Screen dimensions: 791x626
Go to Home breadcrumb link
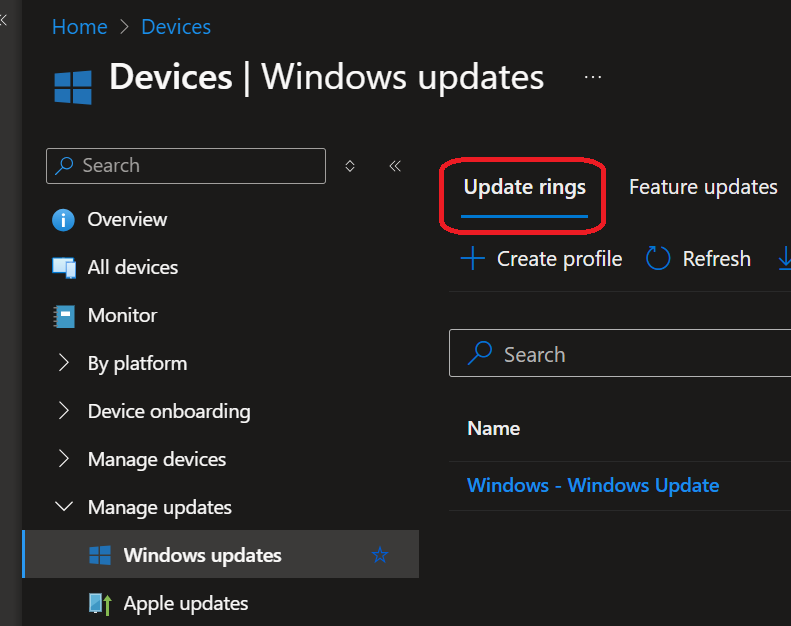(x=79, y=27)
